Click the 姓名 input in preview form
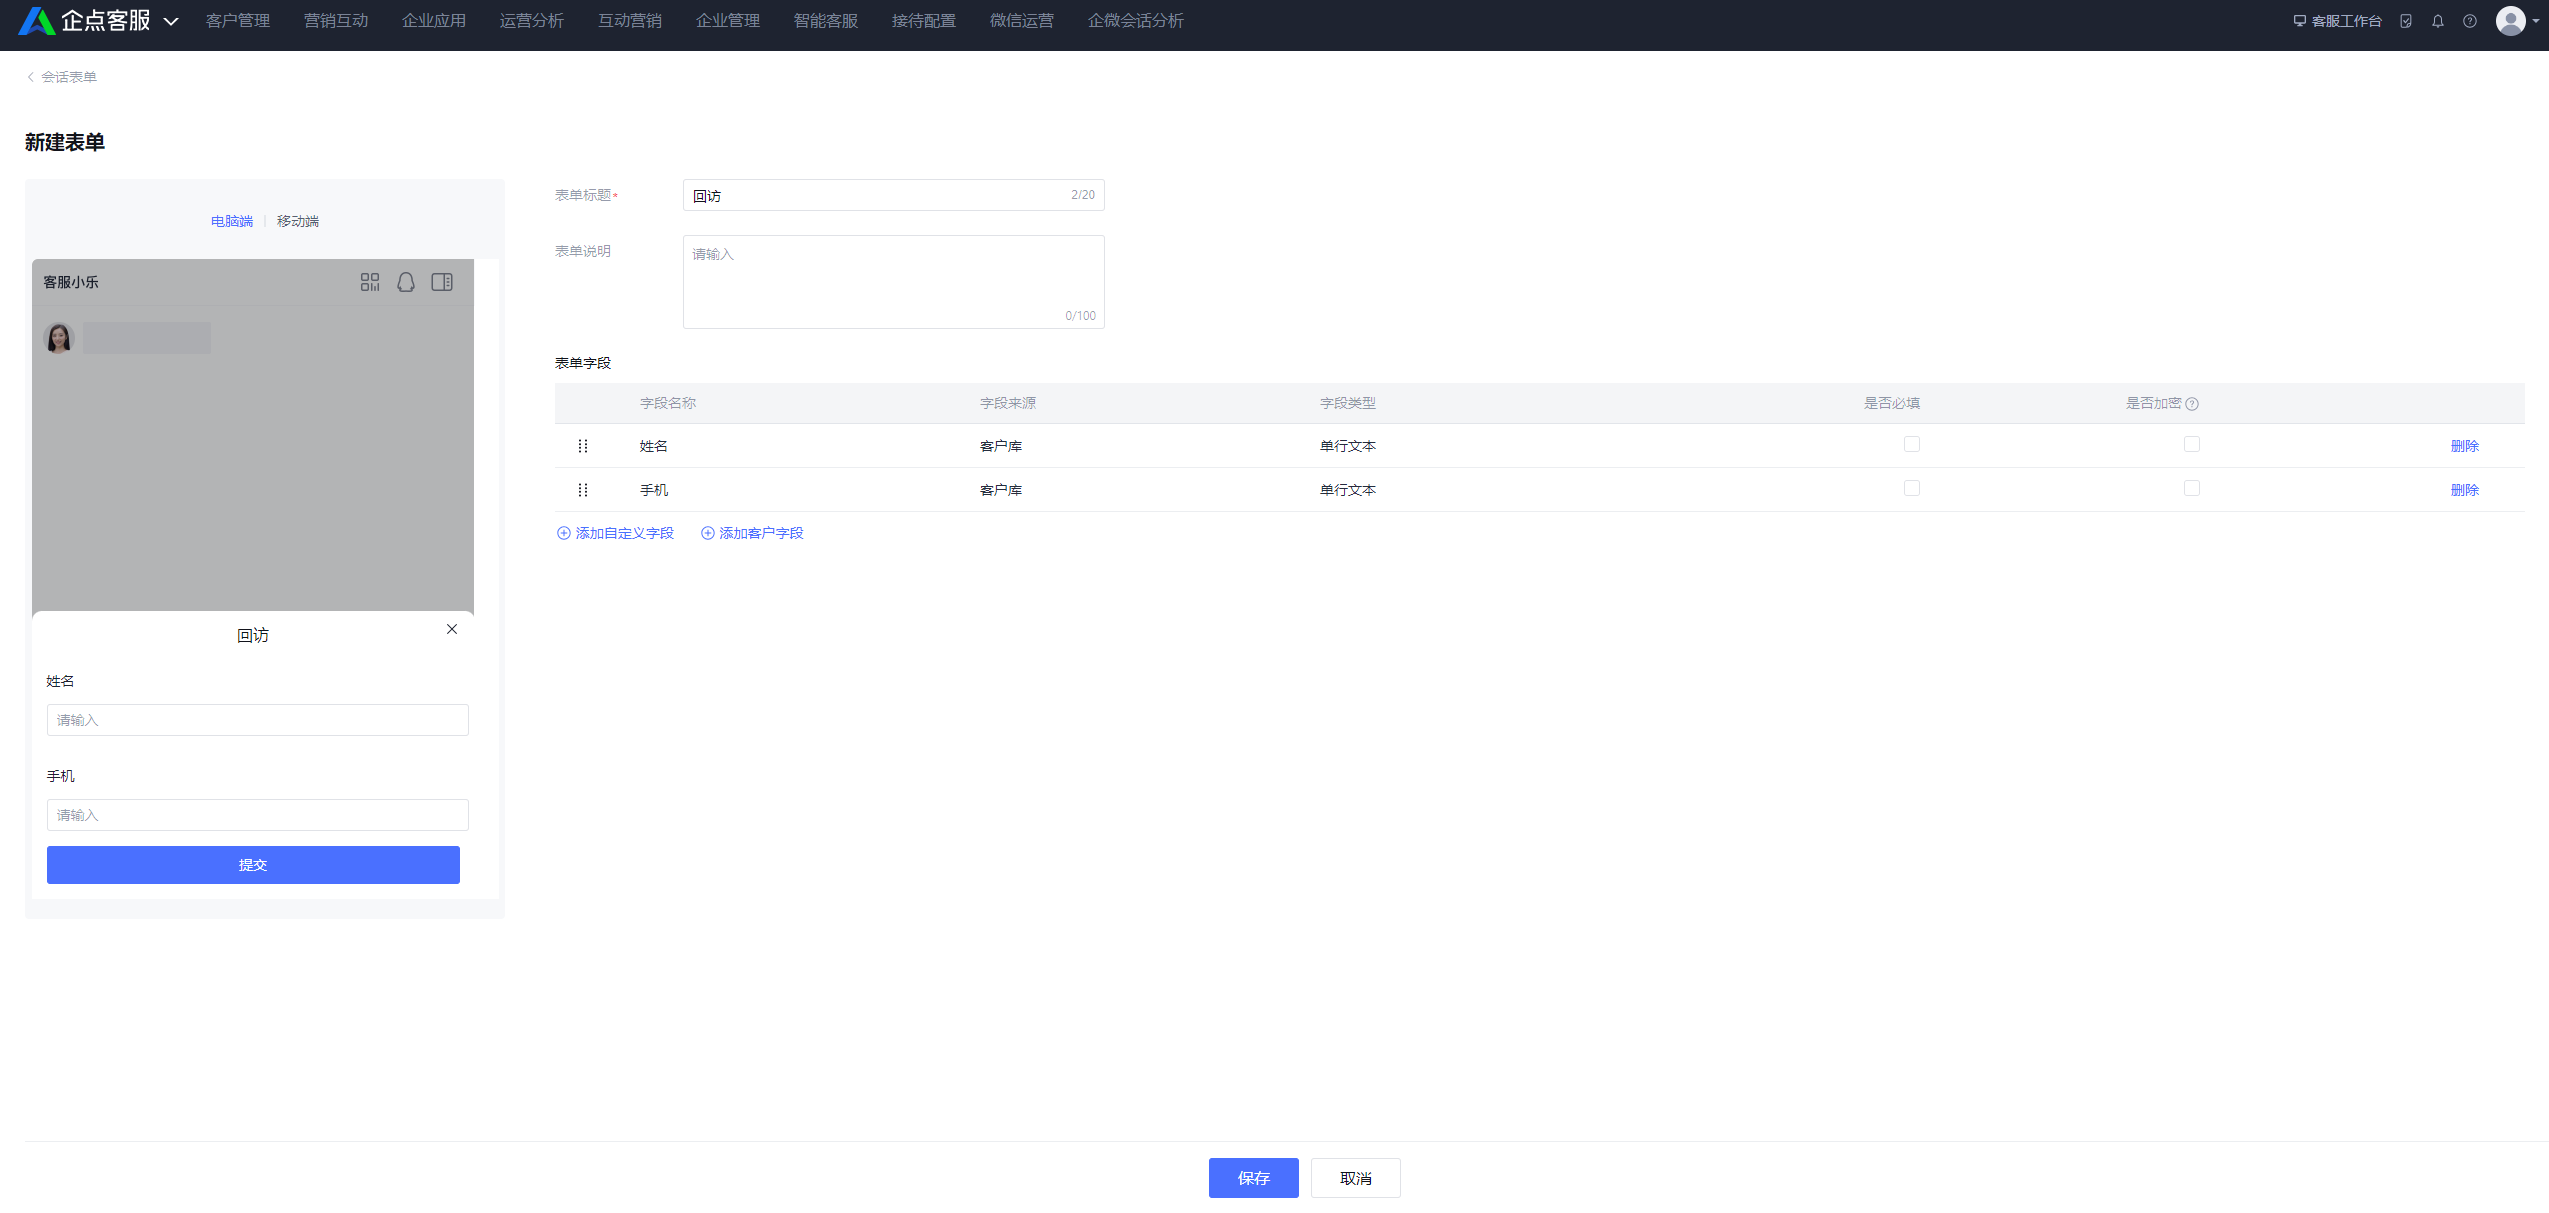The image size is (2549, 1213). click(258, 720)
